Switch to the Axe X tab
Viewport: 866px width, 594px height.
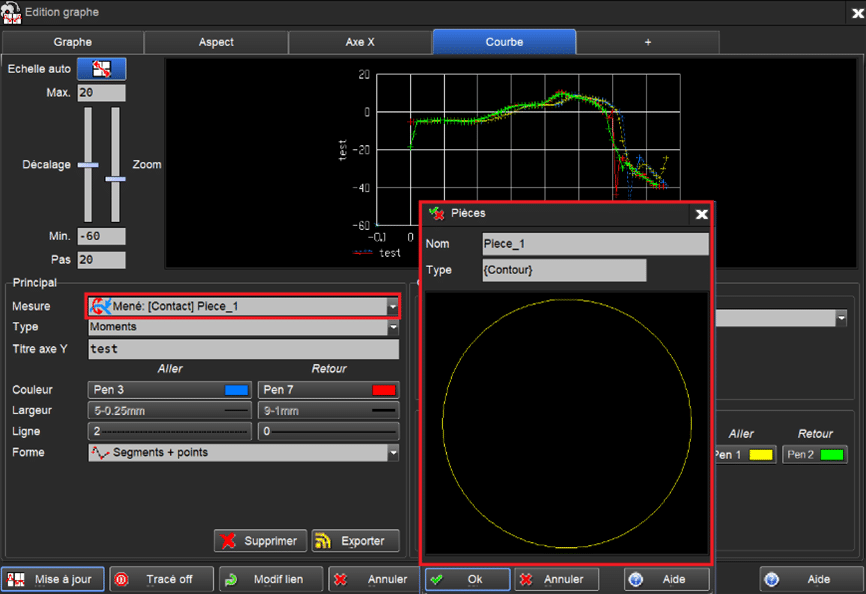pos(359,42)
